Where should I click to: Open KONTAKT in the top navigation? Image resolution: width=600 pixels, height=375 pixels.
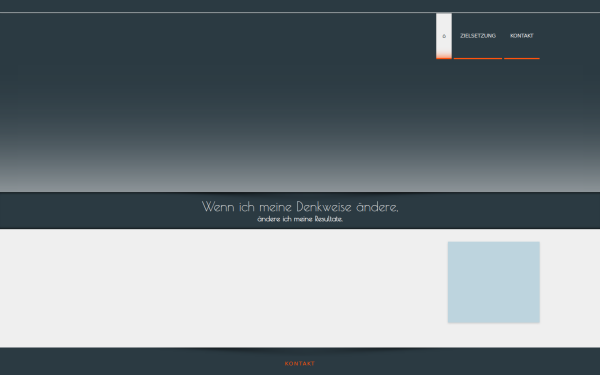[522, 36]
